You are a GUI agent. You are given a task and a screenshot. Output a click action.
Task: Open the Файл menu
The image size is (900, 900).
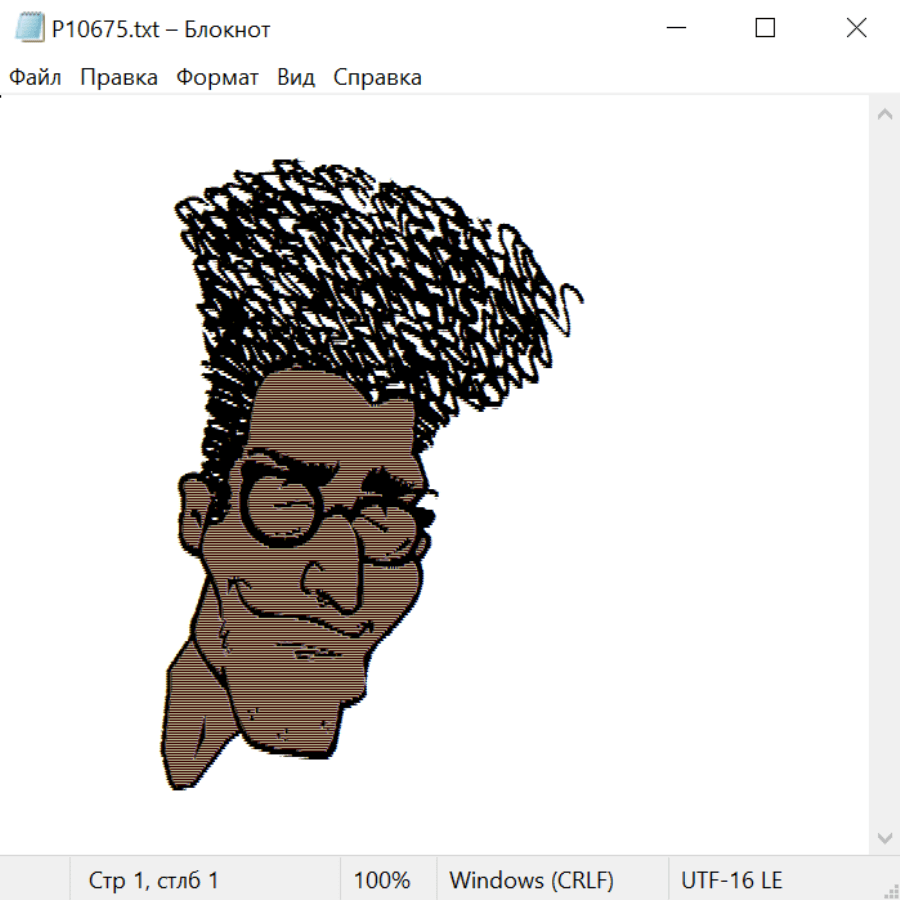36,78
